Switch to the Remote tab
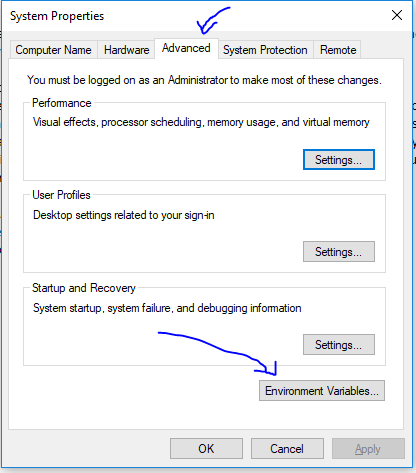The width and height of the screenshot is (416, 473). click(x=338, y=50)
